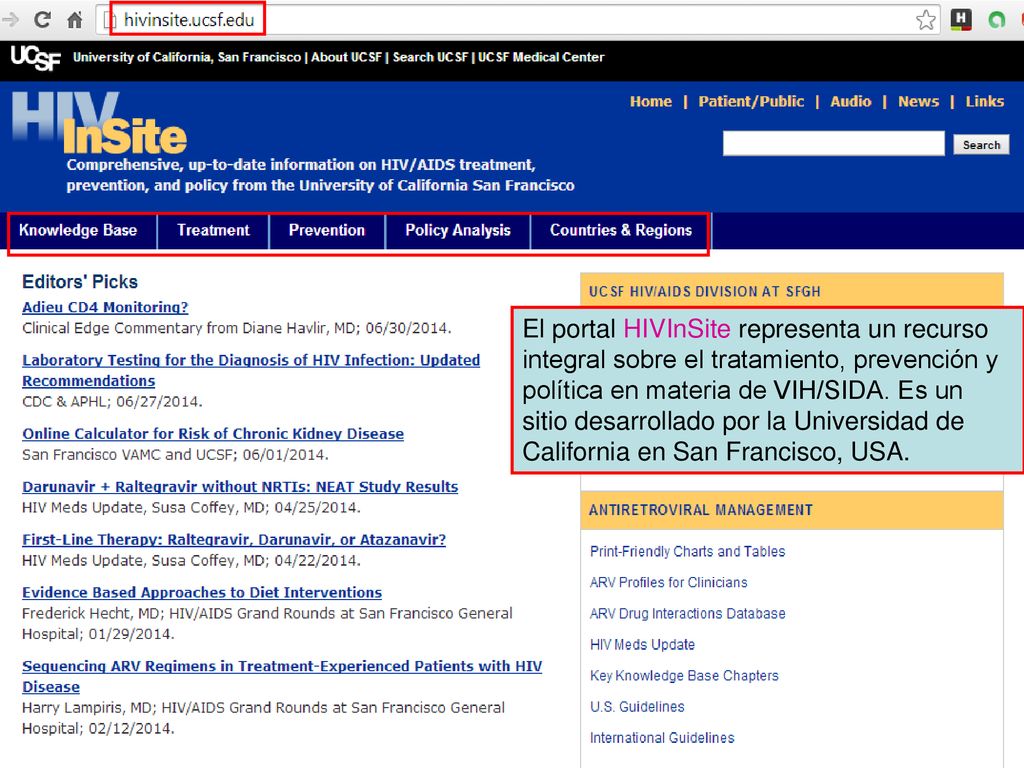Click the forward arrow in browser
Viewport: 1024px width, 768px height.
(10, 20)
